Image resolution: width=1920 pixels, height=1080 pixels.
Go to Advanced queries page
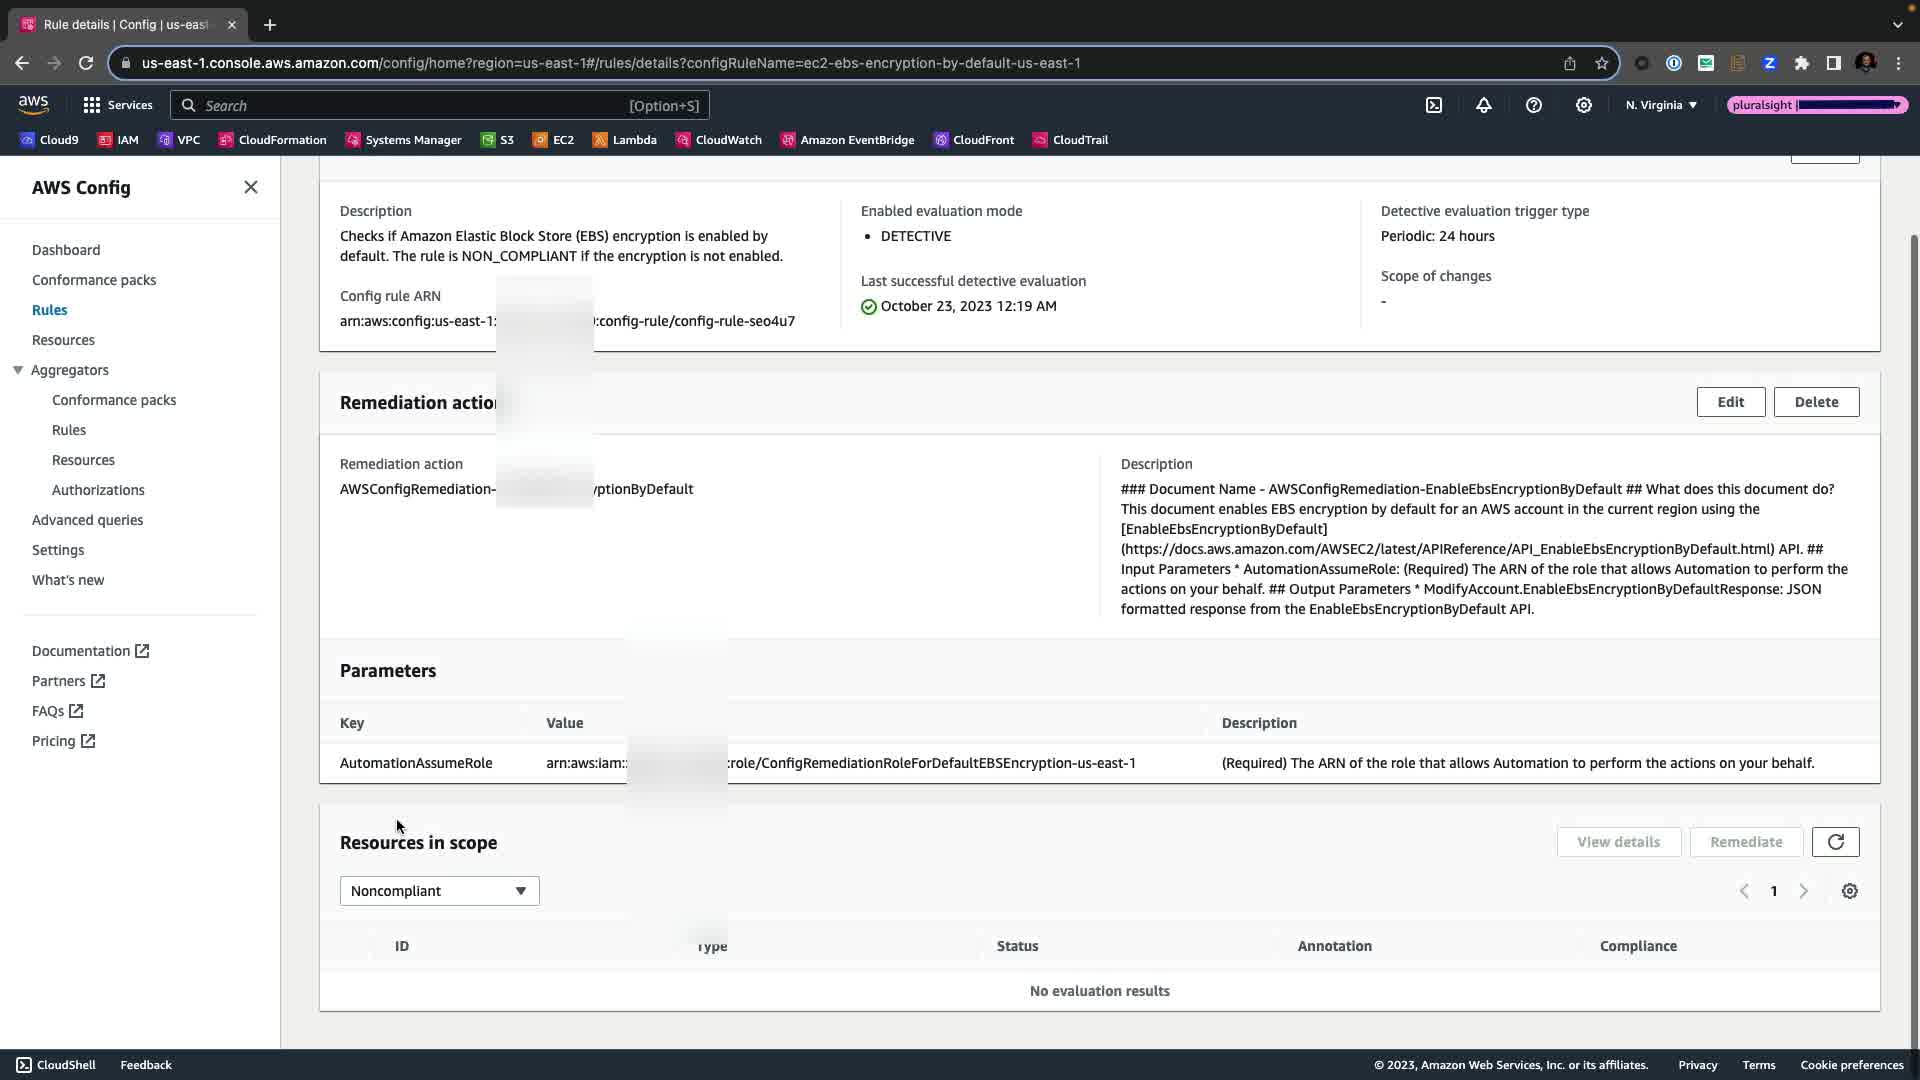pos(87,520)
